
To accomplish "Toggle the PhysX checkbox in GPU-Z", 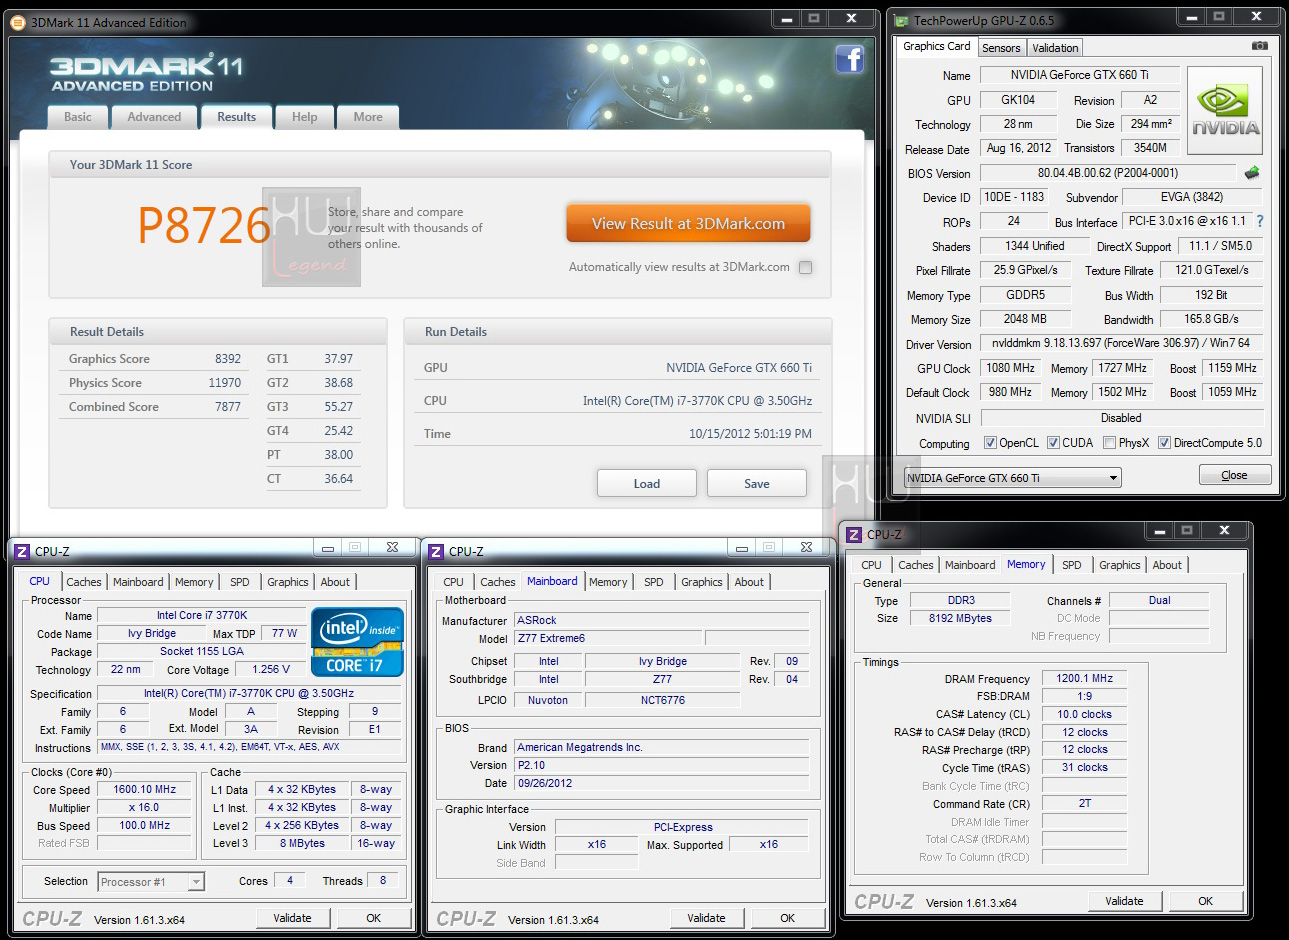I will click(1109, 443).
